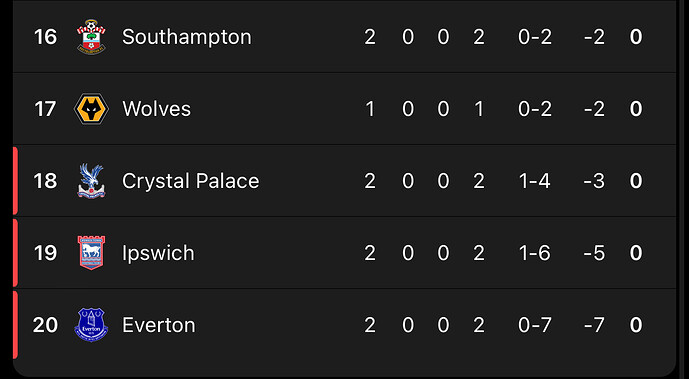Click the Ipswich Town badge
Image resolution: width=689 pixels, height=379 pixels.
(x=91, y=253)
